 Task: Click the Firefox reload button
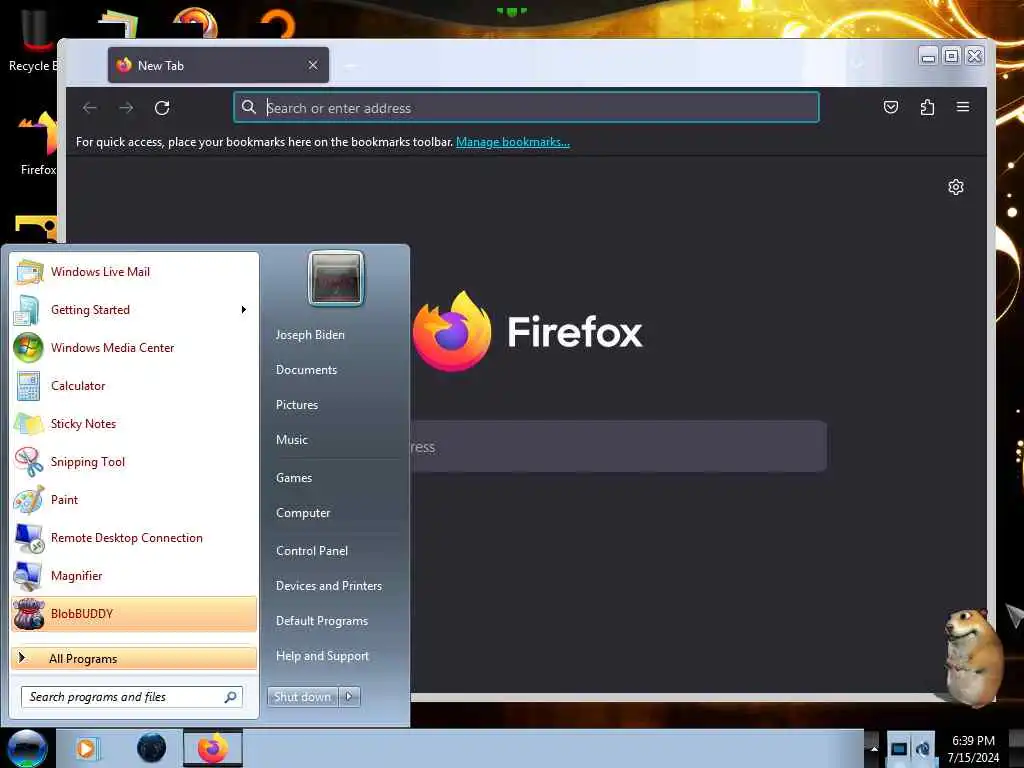coord(162,108)
